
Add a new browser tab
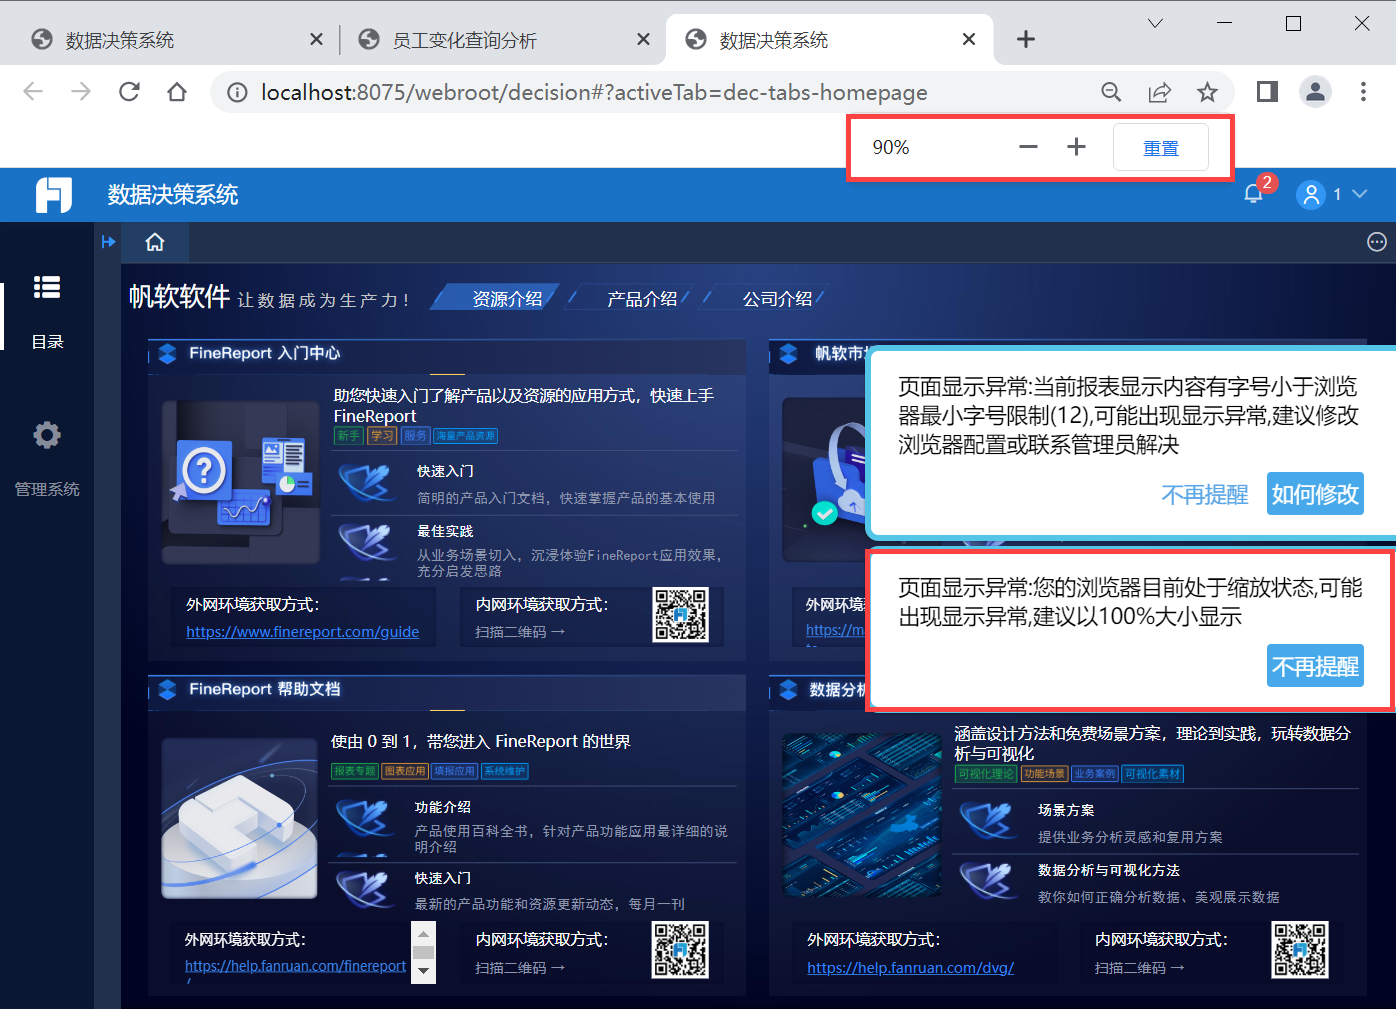click(1025, 39)
